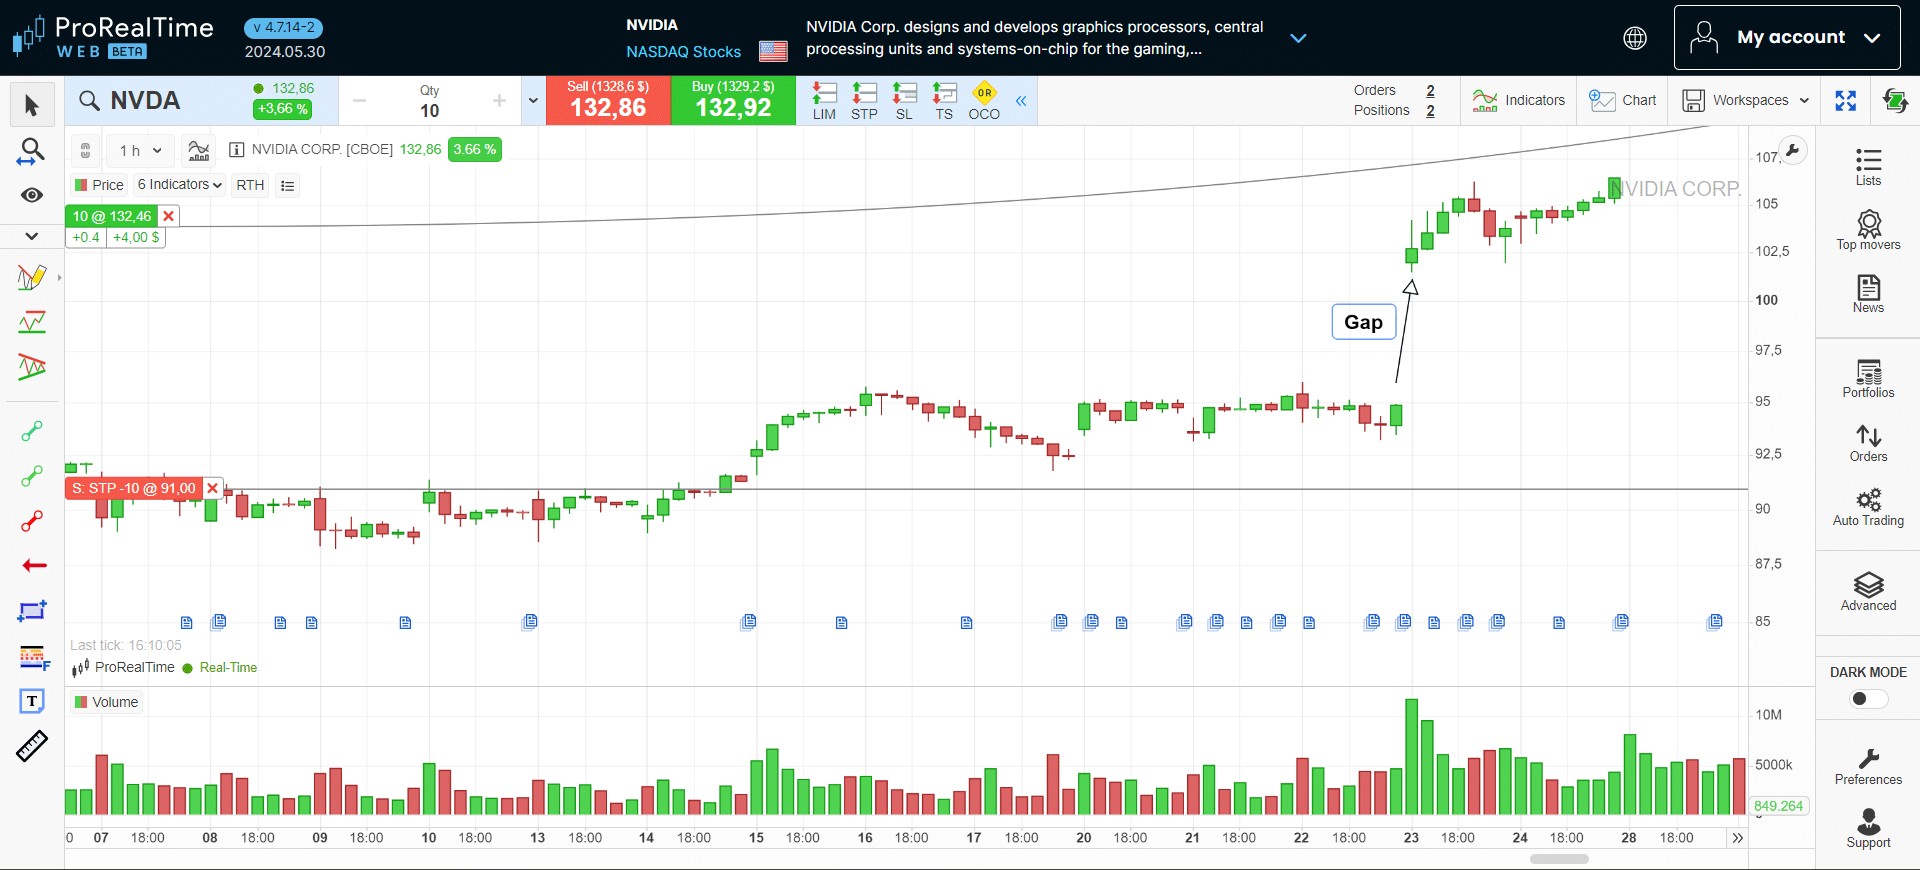This screenshot has height=870, width=1920.
Task: Click the green Buy 132,92 button
Action: click(733, 100)
